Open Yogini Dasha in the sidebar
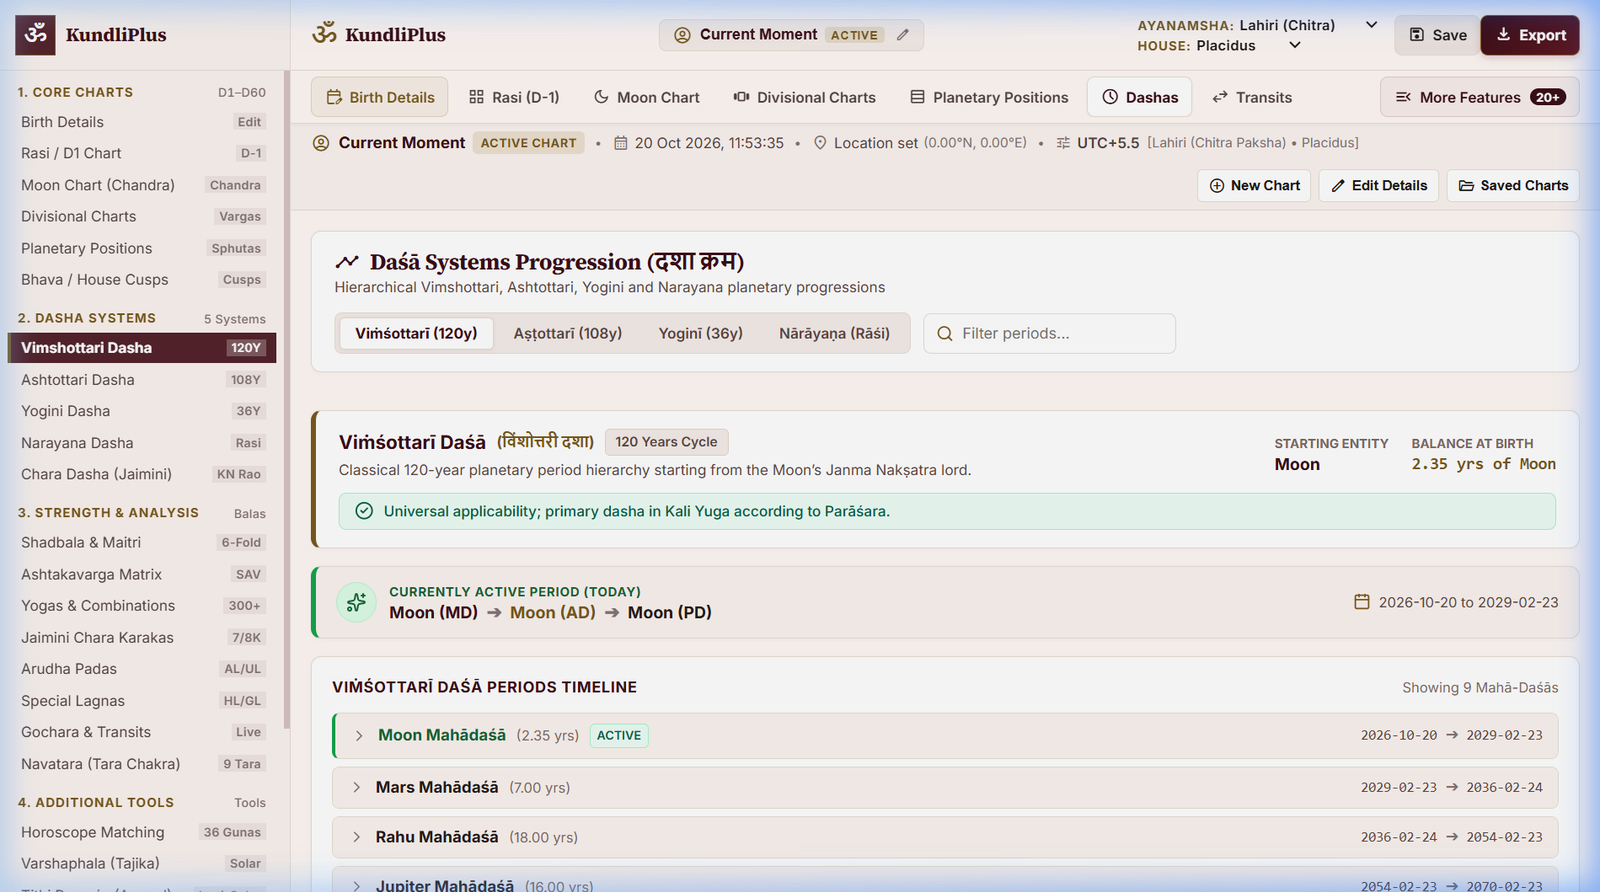The width and height of the screenshot is (1600, 892). click(142, 411)
